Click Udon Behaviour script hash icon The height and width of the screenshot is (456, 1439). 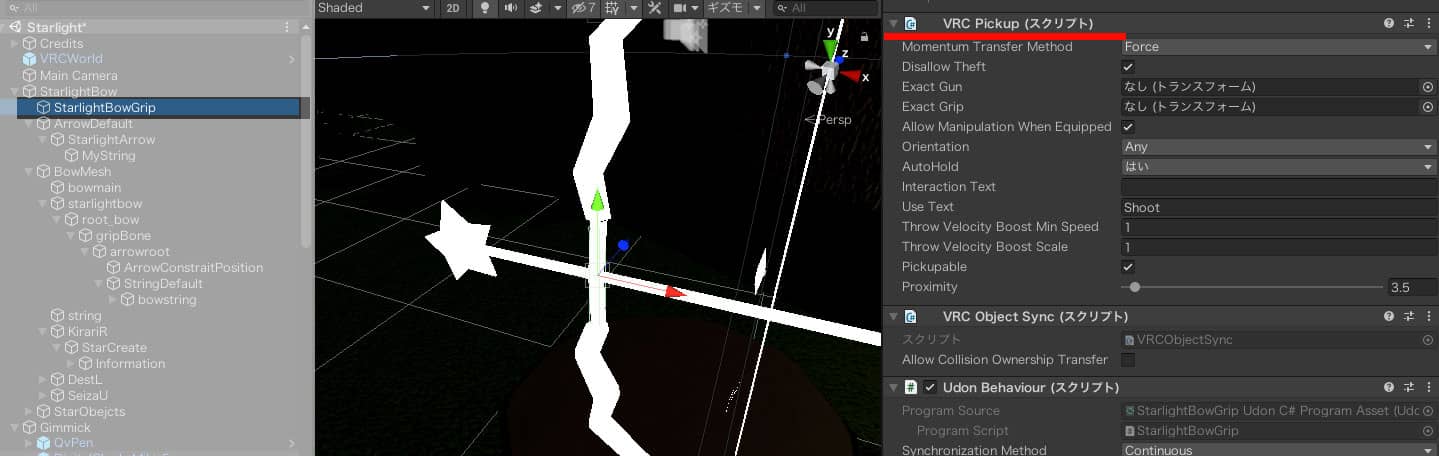[x=911, y=387]
